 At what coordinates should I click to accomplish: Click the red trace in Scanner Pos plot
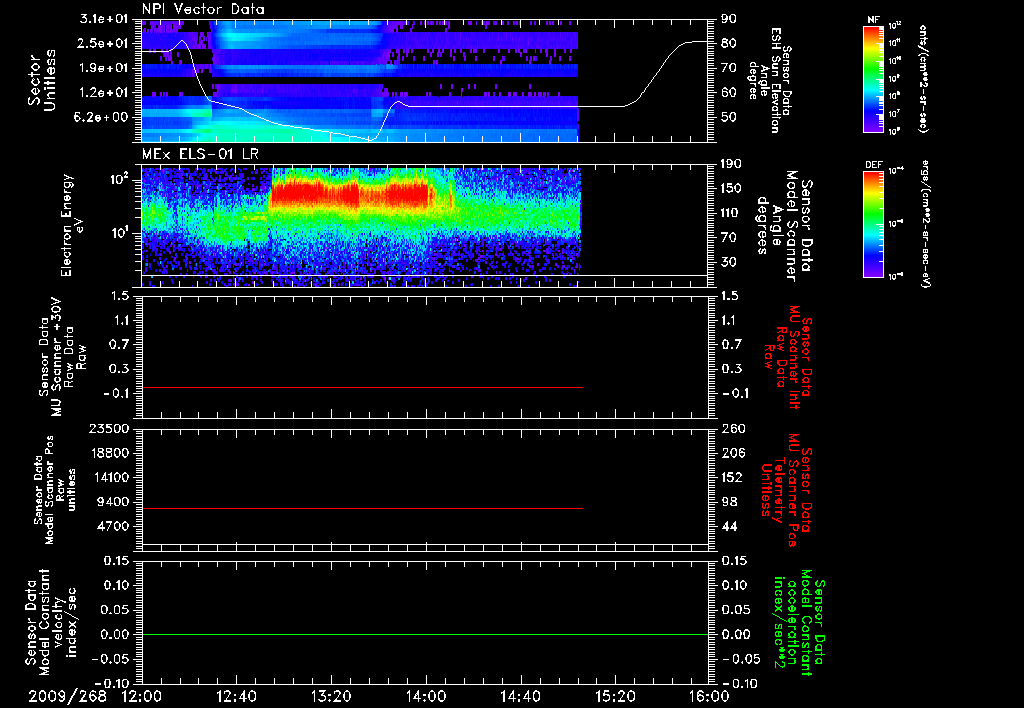tap(362, 508)
